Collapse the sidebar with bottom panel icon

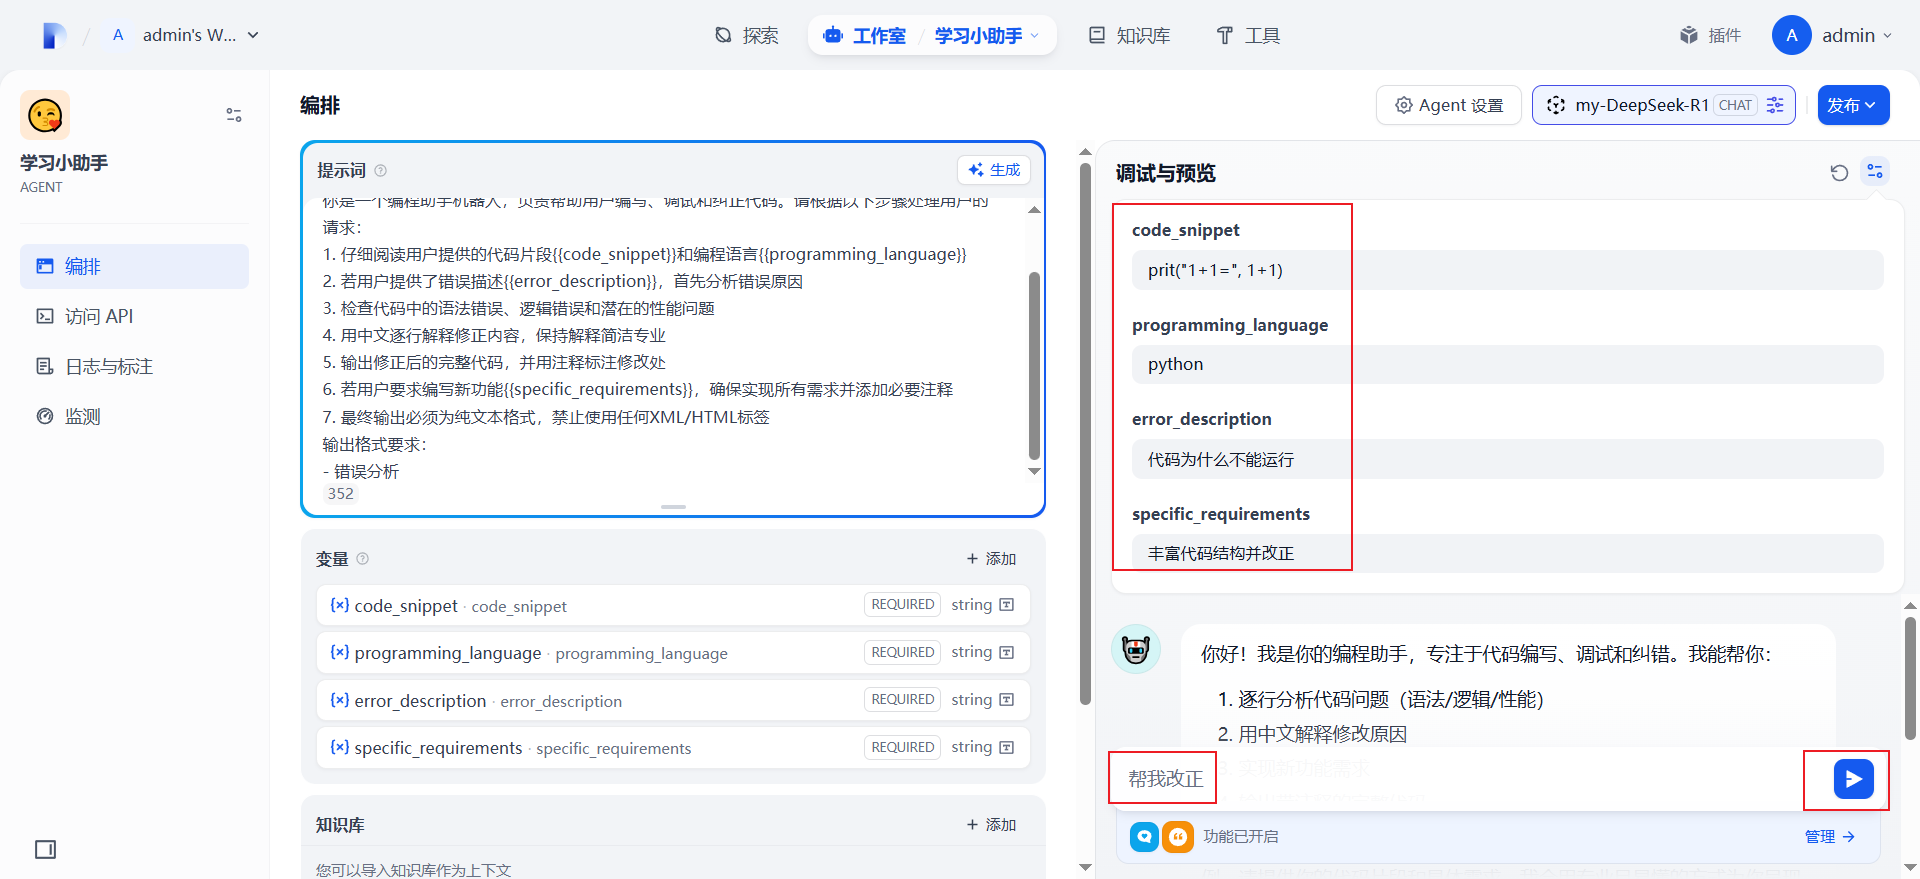(x=46, y=849)
